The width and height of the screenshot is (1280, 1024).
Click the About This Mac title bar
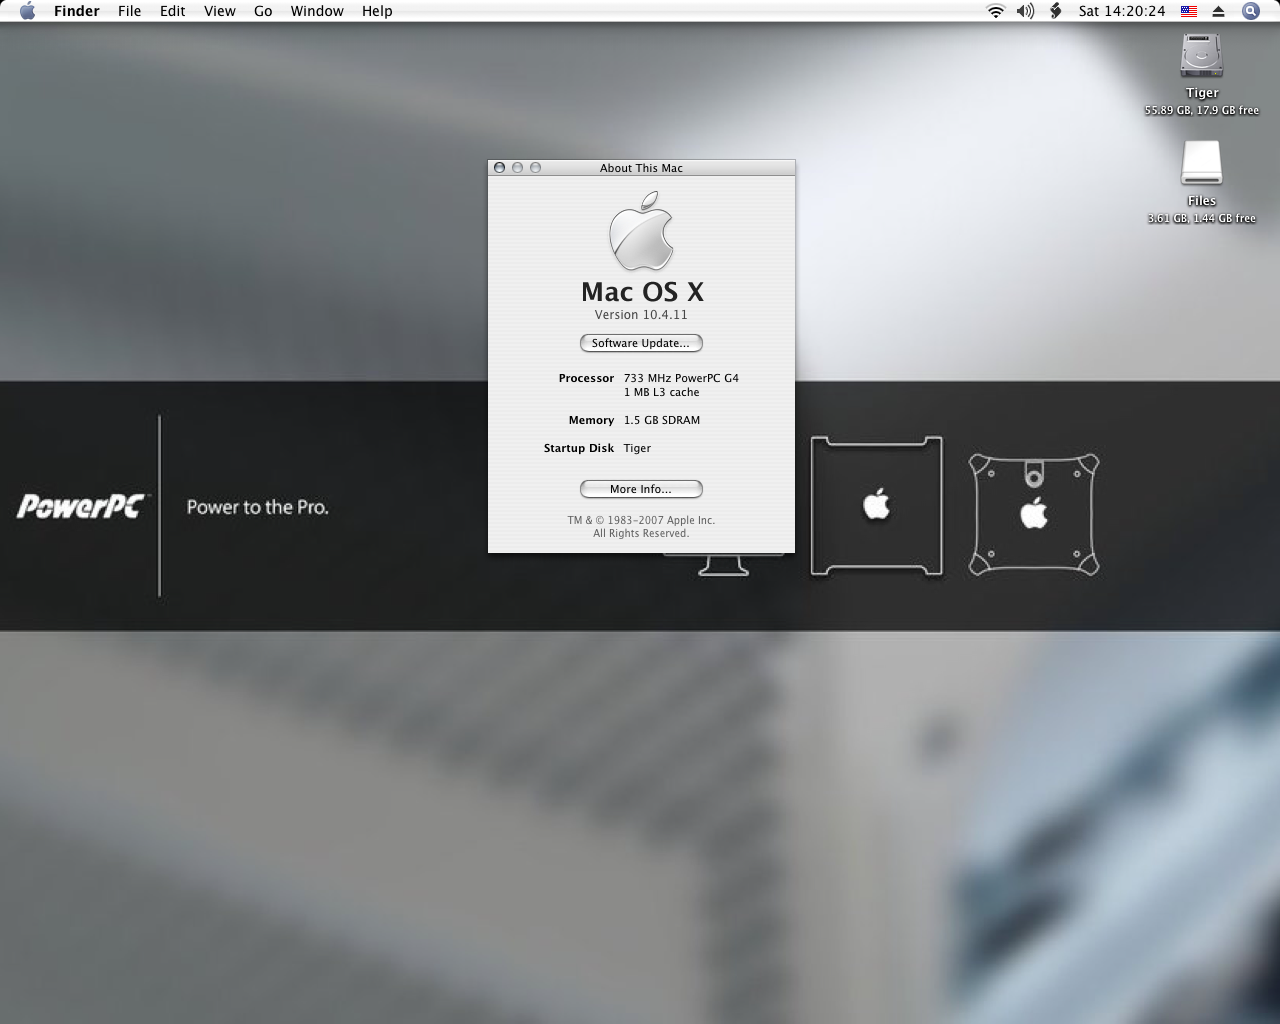(x=641, y=168)
